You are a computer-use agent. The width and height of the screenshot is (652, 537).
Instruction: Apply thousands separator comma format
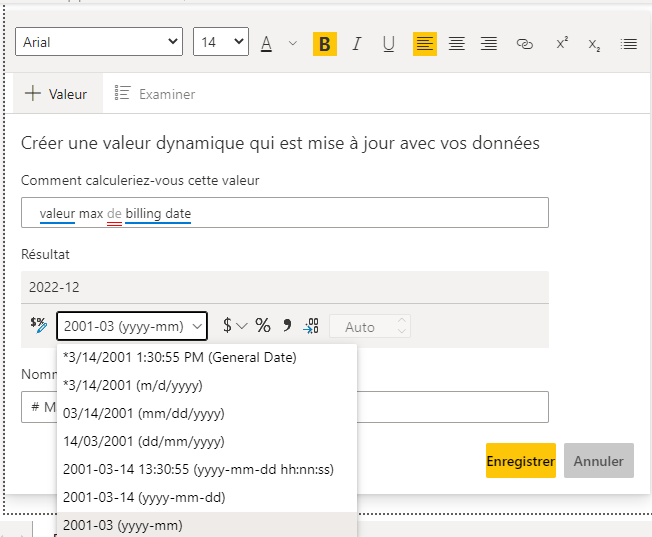[x=287, y=325]
